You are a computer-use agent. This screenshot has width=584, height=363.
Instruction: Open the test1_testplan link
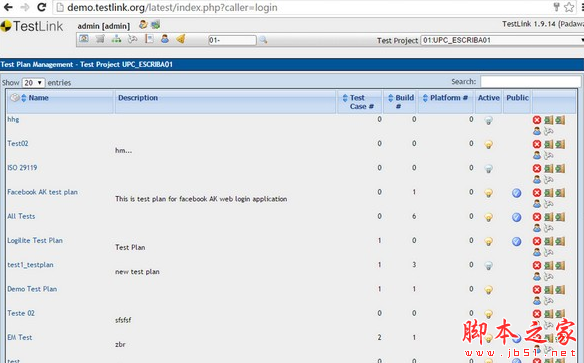click(x=30, y=265)
